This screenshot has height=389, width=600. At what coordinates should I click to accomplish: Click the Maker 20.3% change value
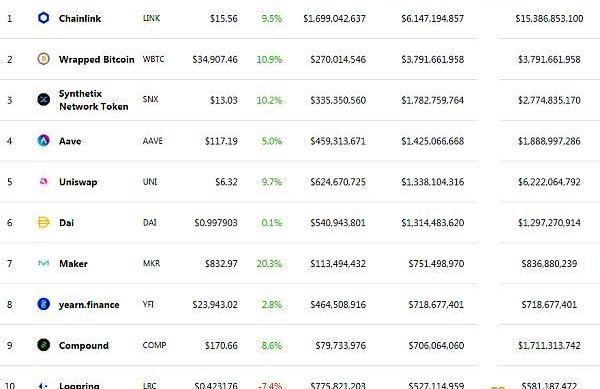(269, 264)
